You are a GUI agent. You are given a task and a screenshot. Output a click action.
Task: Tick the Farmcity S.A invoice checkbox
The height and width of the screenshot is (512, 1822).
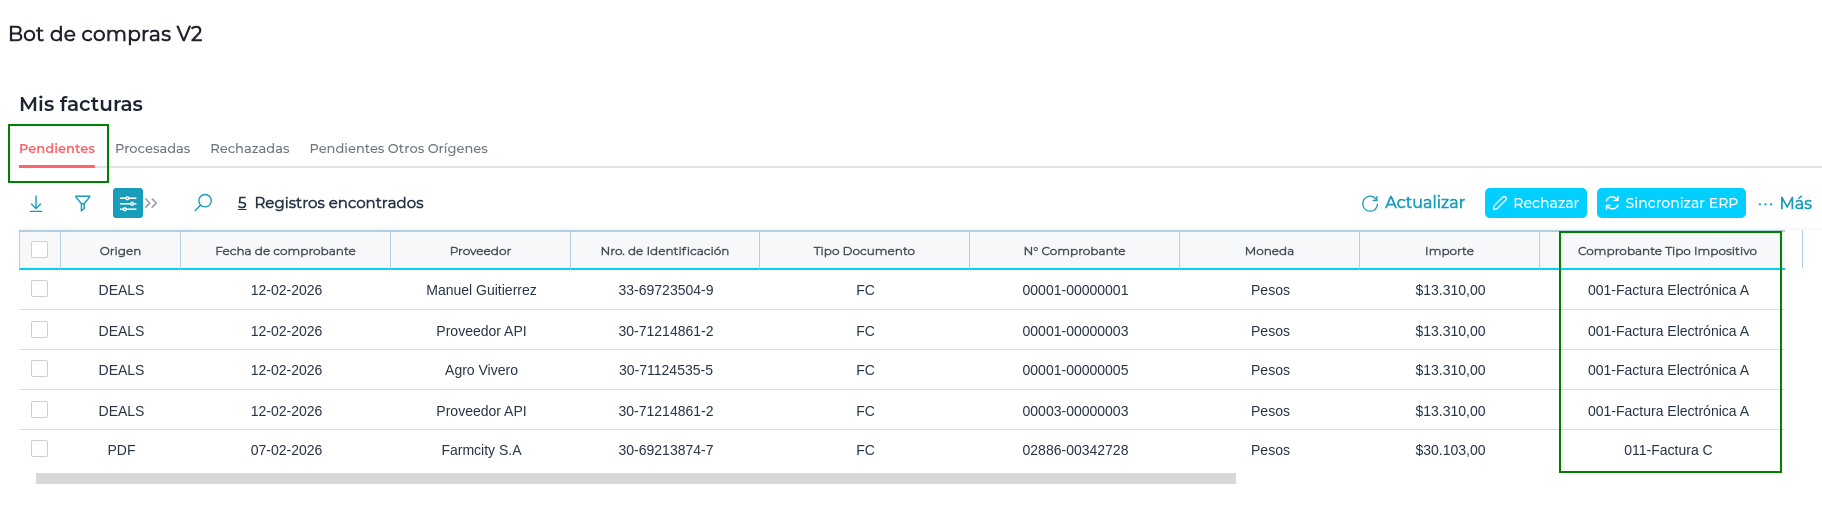pos(40,449)
